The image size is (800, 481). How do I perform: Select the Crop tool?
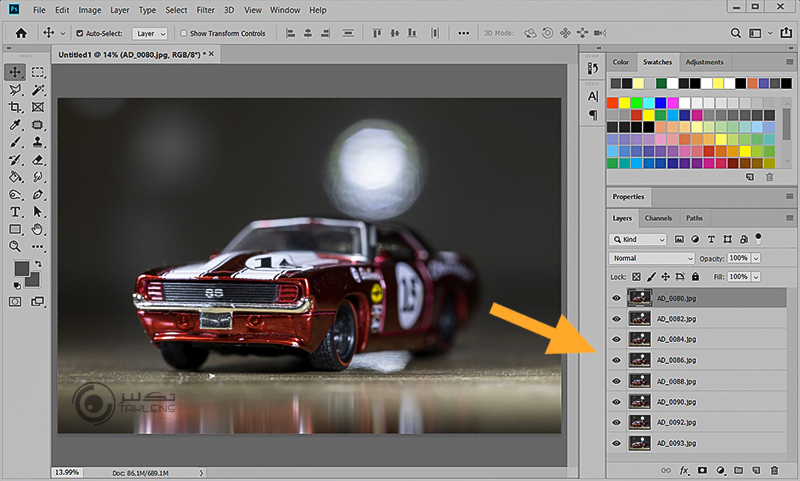(x=16, y=107)
